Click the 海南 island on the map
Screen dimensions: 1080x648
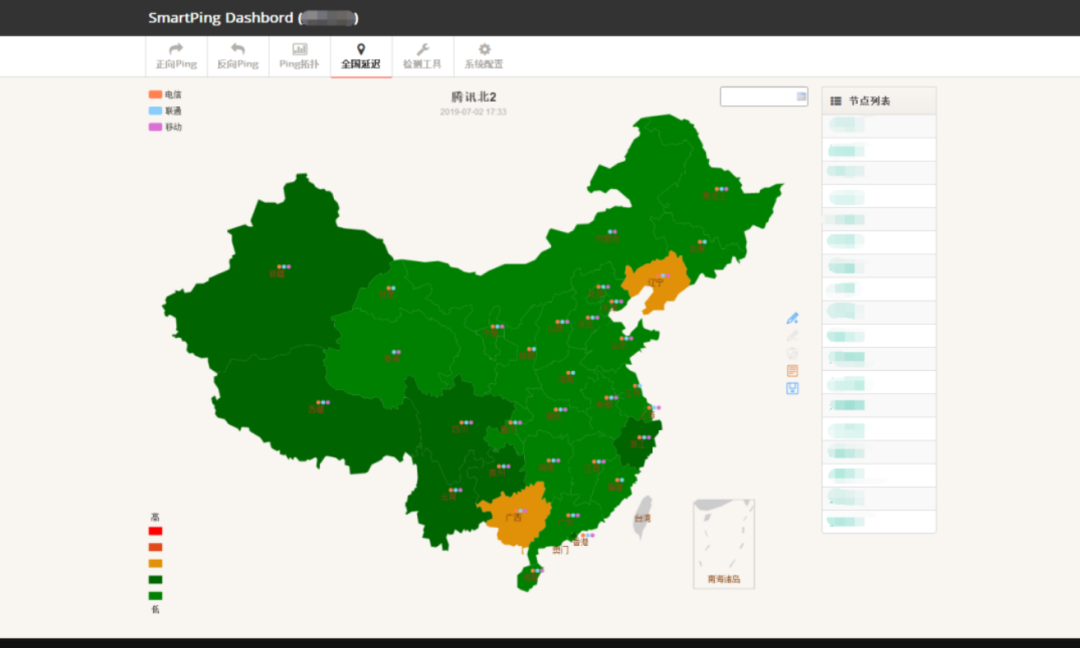(x=528, y=578)
